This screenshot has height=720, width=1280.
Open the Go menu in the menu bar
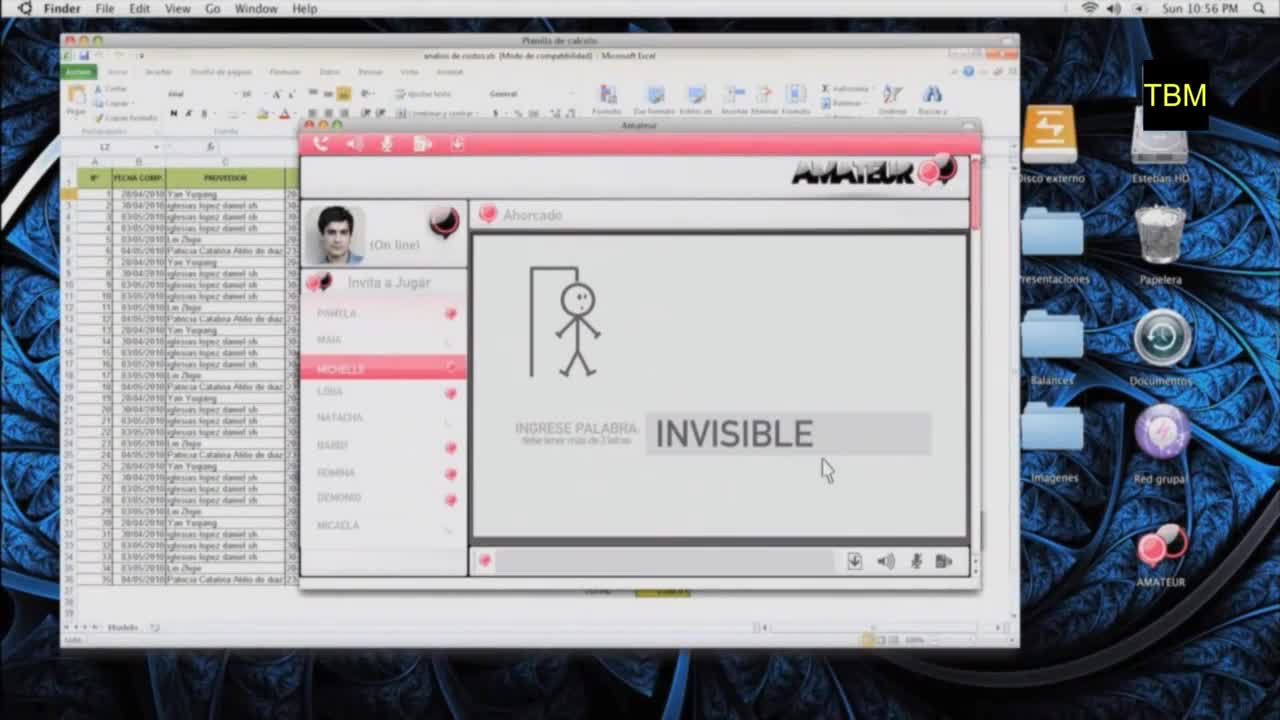tap(212, 9)
